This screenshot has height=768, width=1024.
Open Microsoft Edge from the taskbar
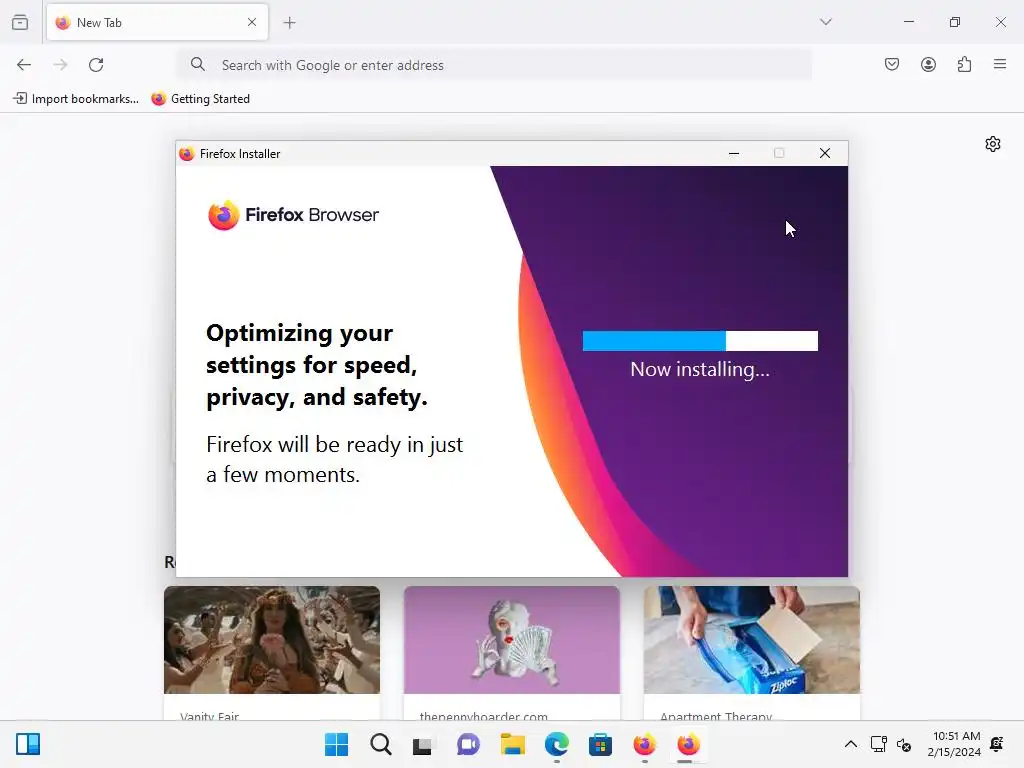[556, 744]
